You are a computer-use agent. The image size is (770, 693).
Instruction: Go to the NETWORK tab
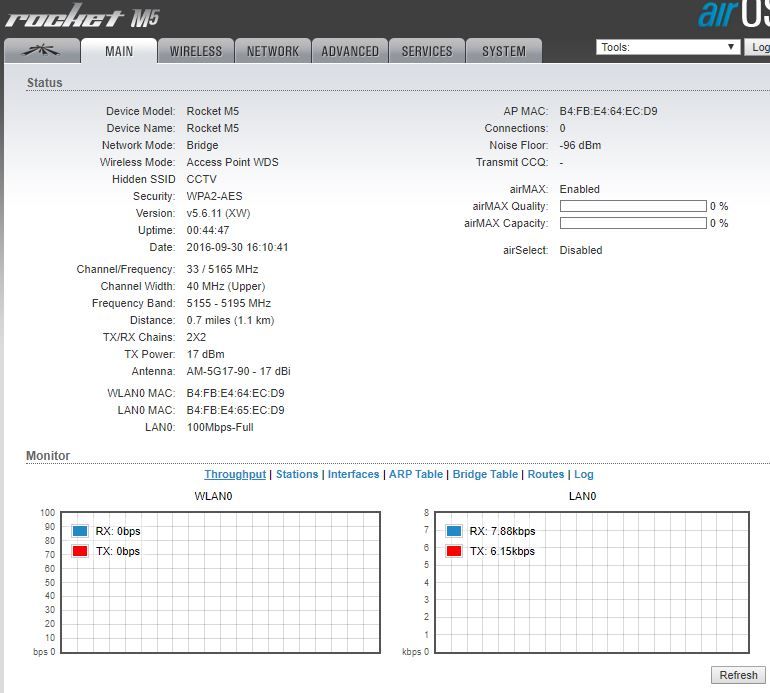[273, 51]
